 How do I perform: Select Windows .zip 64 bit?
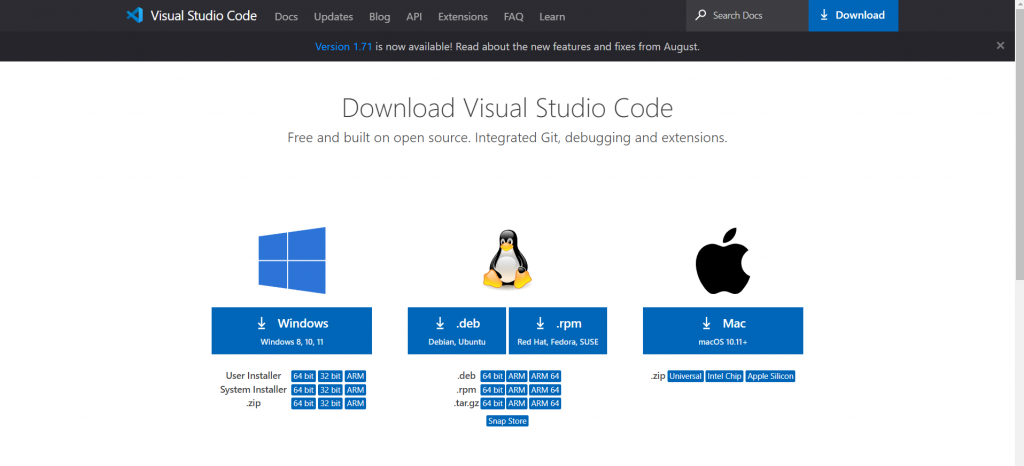coord(304,403)
